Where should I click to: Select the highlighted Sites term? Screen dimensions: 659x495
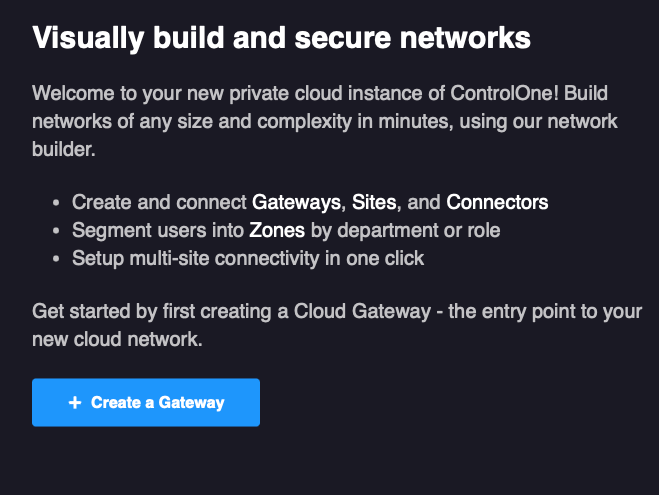(374, 202)
